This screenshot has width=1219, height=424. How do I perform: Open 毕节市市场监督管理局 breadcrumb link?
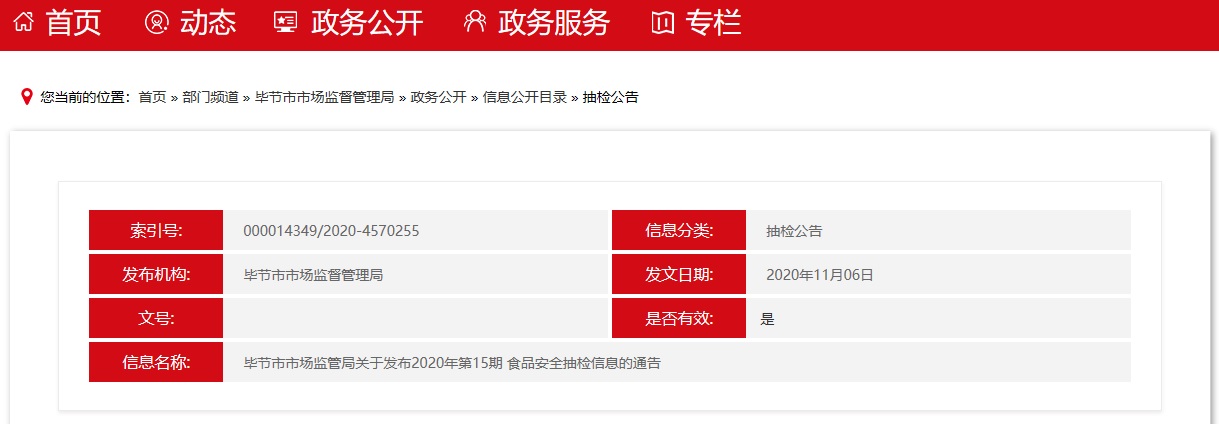coord(324,97)
